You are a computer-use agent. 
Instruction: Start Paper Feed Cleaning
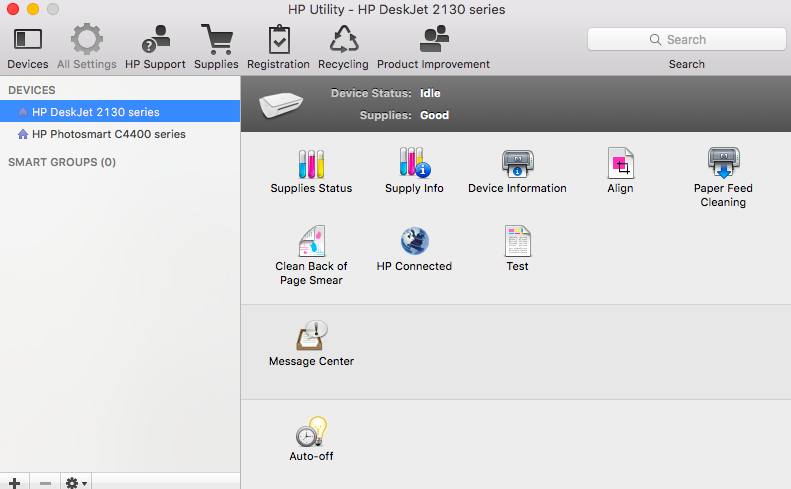(x=722, y=165)
